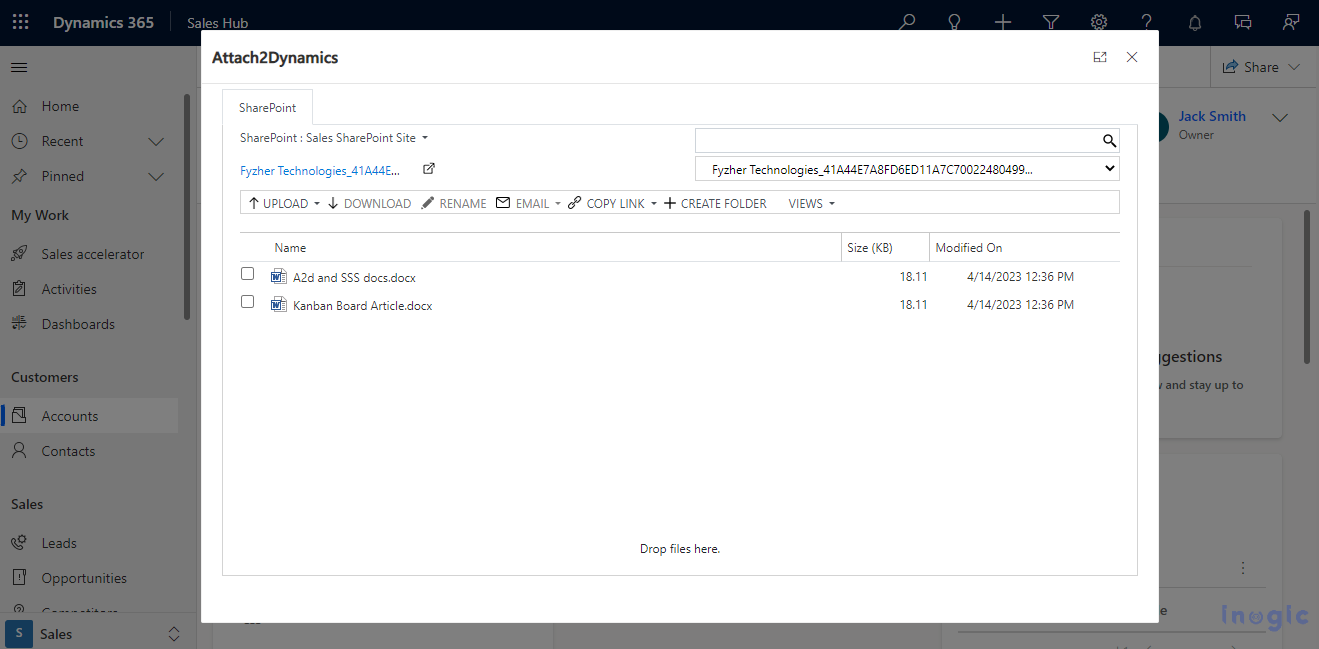Image resolution: width=1319 pixels, height=649 pixels.
Task: Click the file search input field
Action: 896,141
